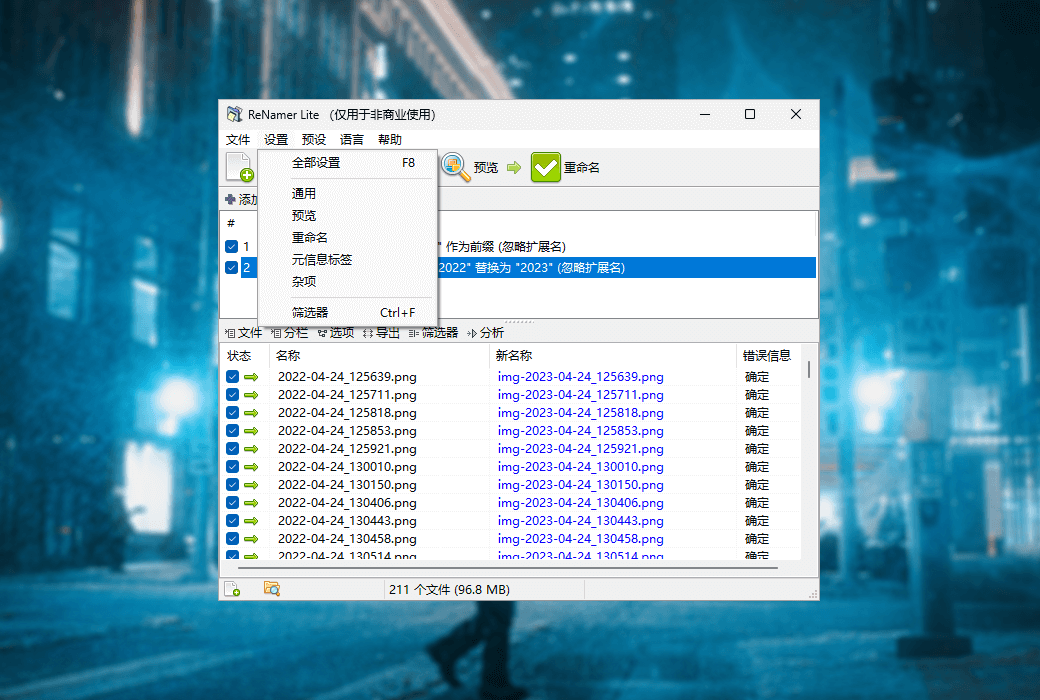Sort files by the 新名称 column header

514,355
